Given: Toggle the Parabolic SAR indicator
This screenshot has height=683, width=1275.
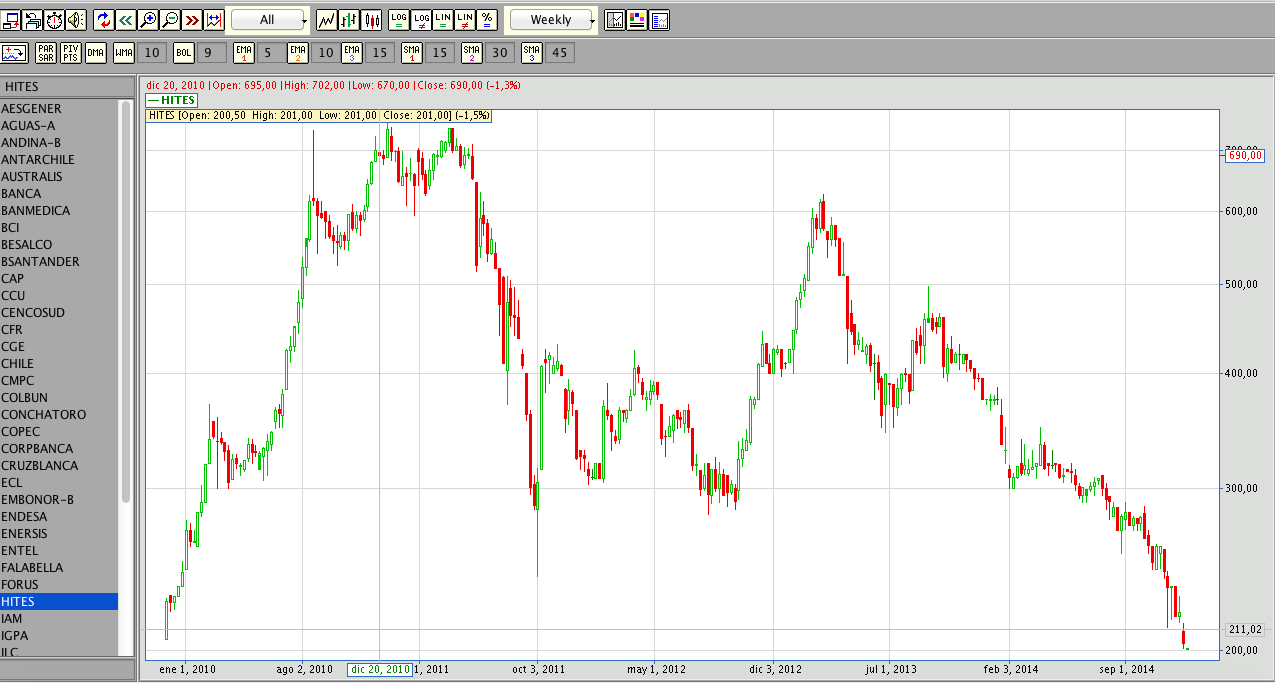Looking at the screenshot, I should coord(46,53).
